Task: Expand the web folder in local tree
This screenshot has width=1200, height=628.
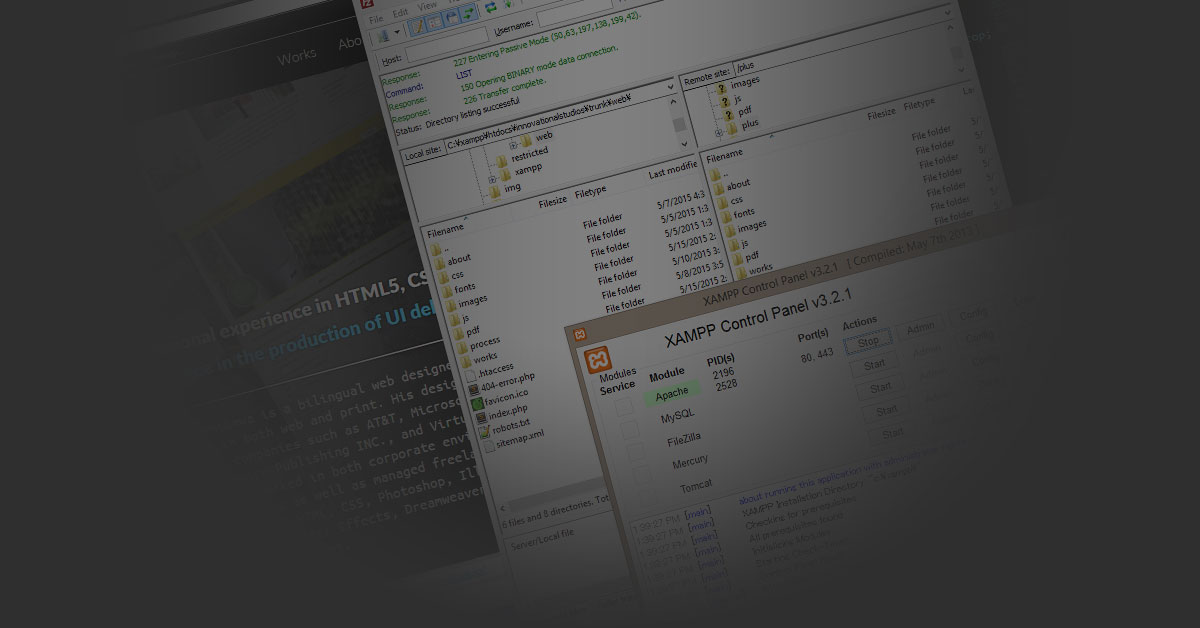Action: (514, 146)
